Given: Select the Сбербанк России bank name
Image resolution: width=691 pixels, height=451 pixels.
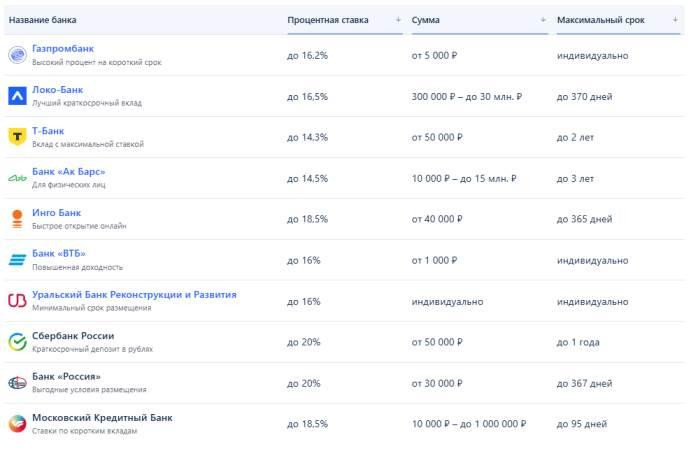Looking at the screenshot, I should 73,335.
